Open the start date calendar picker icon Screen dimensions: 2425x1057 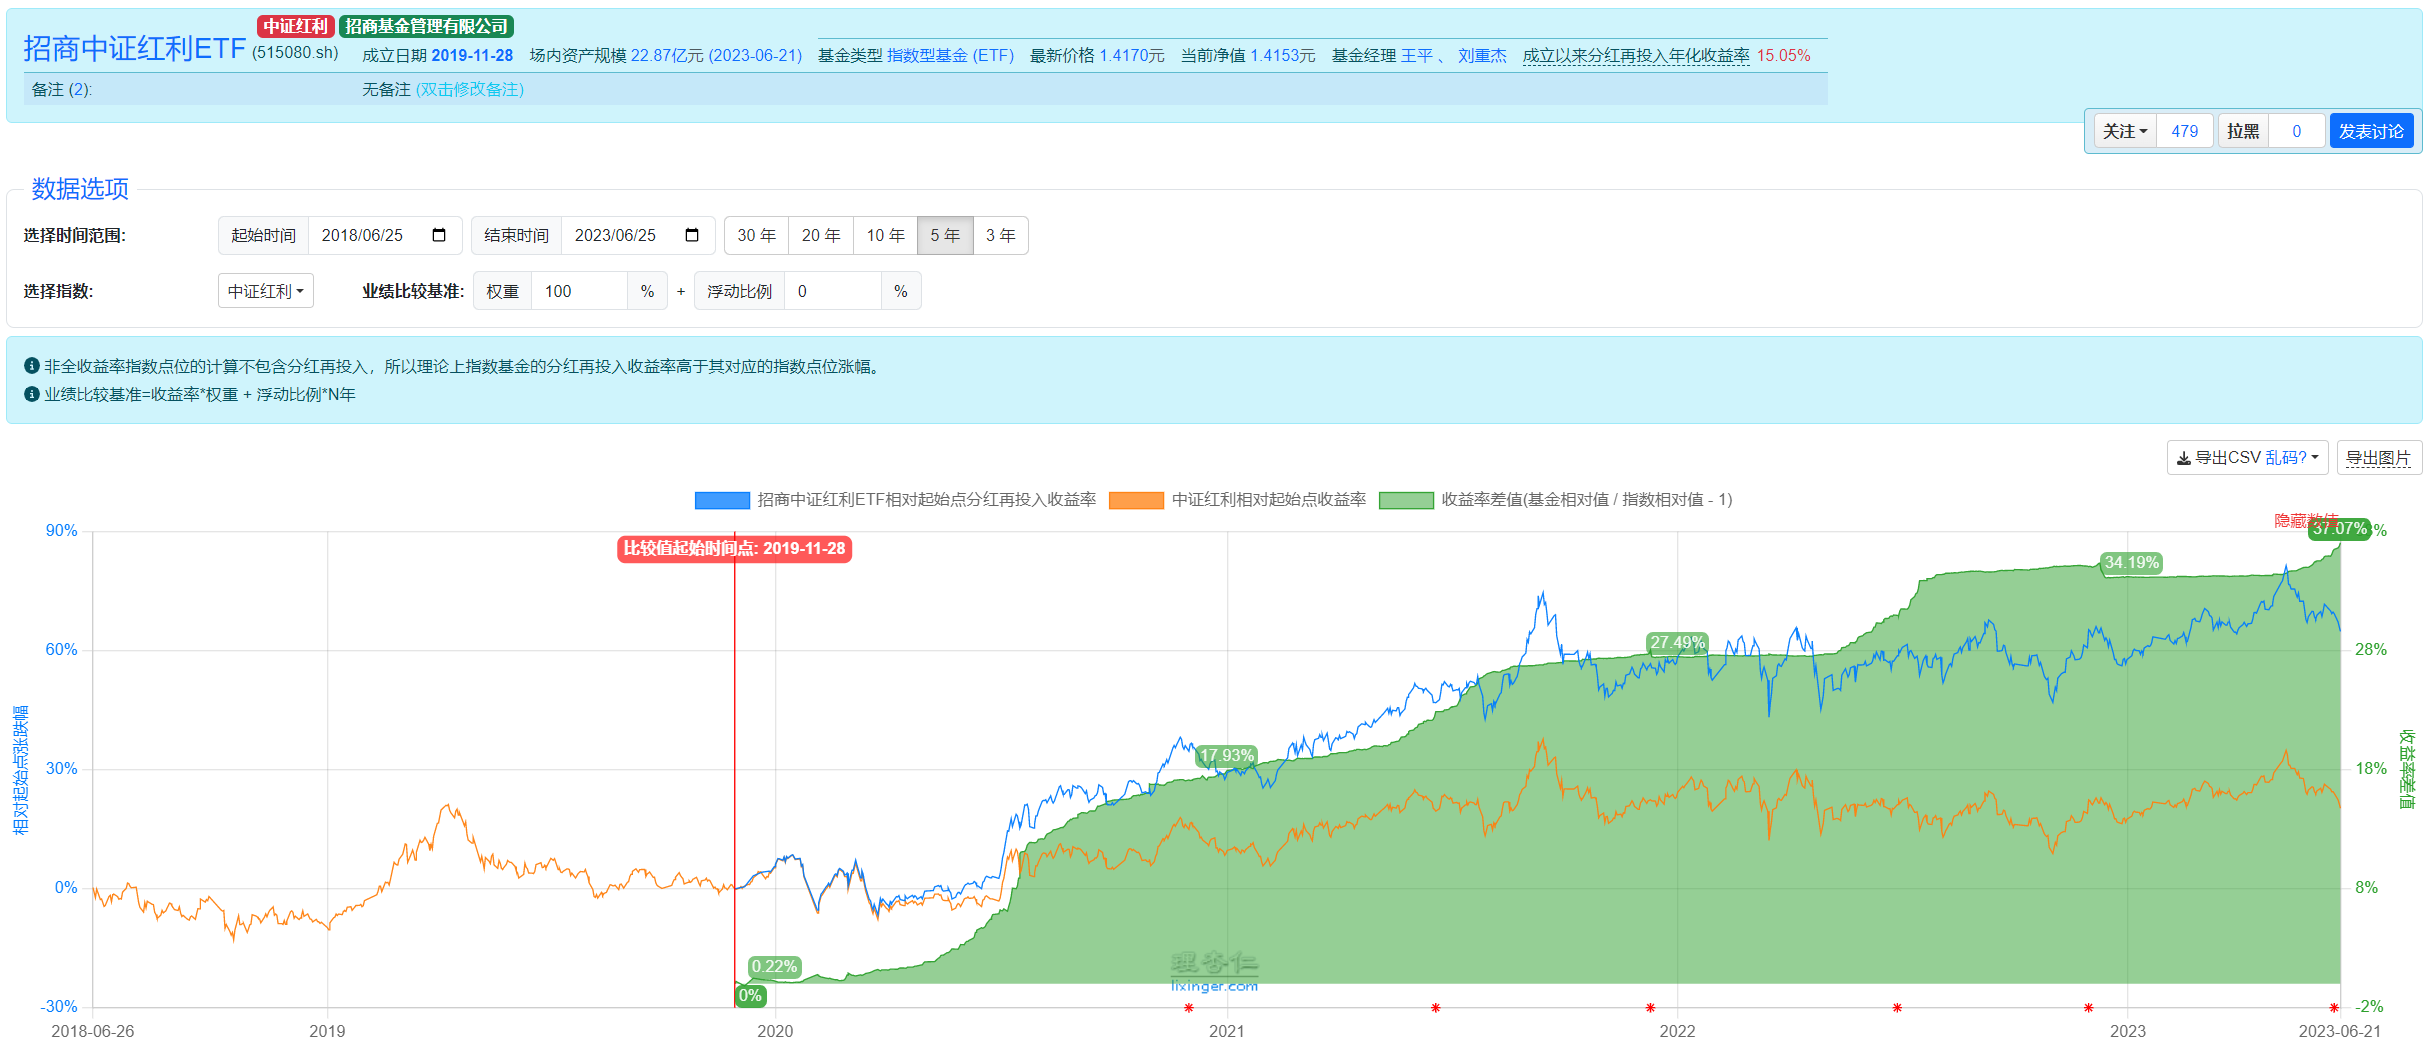pos(438,235)
